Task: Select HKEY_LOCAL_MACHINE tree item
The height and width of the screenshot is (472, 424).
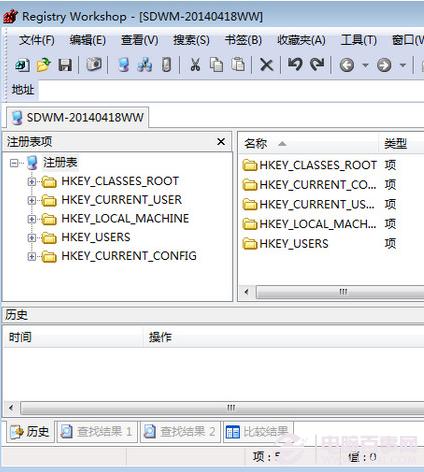Action: 125,218
